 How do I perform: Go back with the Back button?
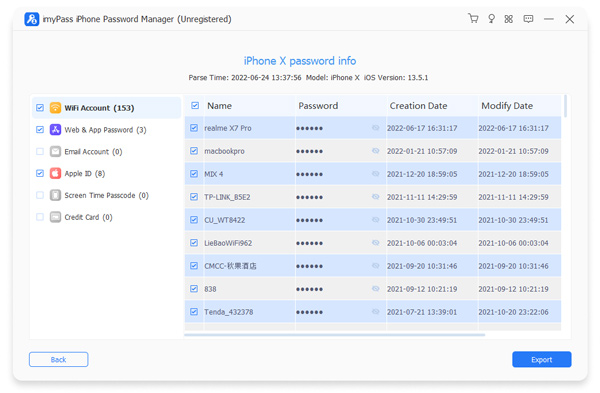pyautogui.click(x=59, y=359)
